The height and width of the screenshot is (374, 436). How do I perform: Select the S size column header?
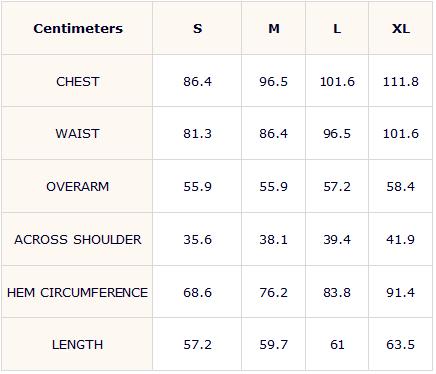coord(197,29)
